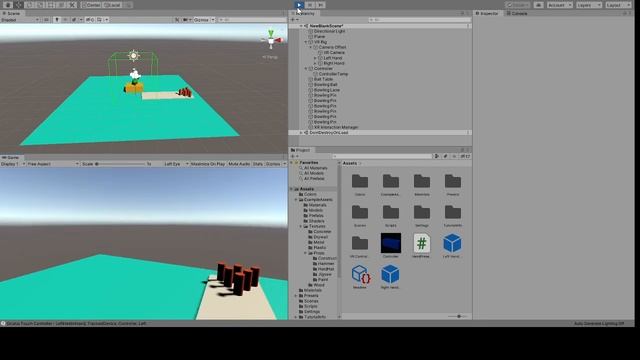Screen dimensions: 640x360
Task: Switch to the Project tab
Action: (x=301, y=150)
